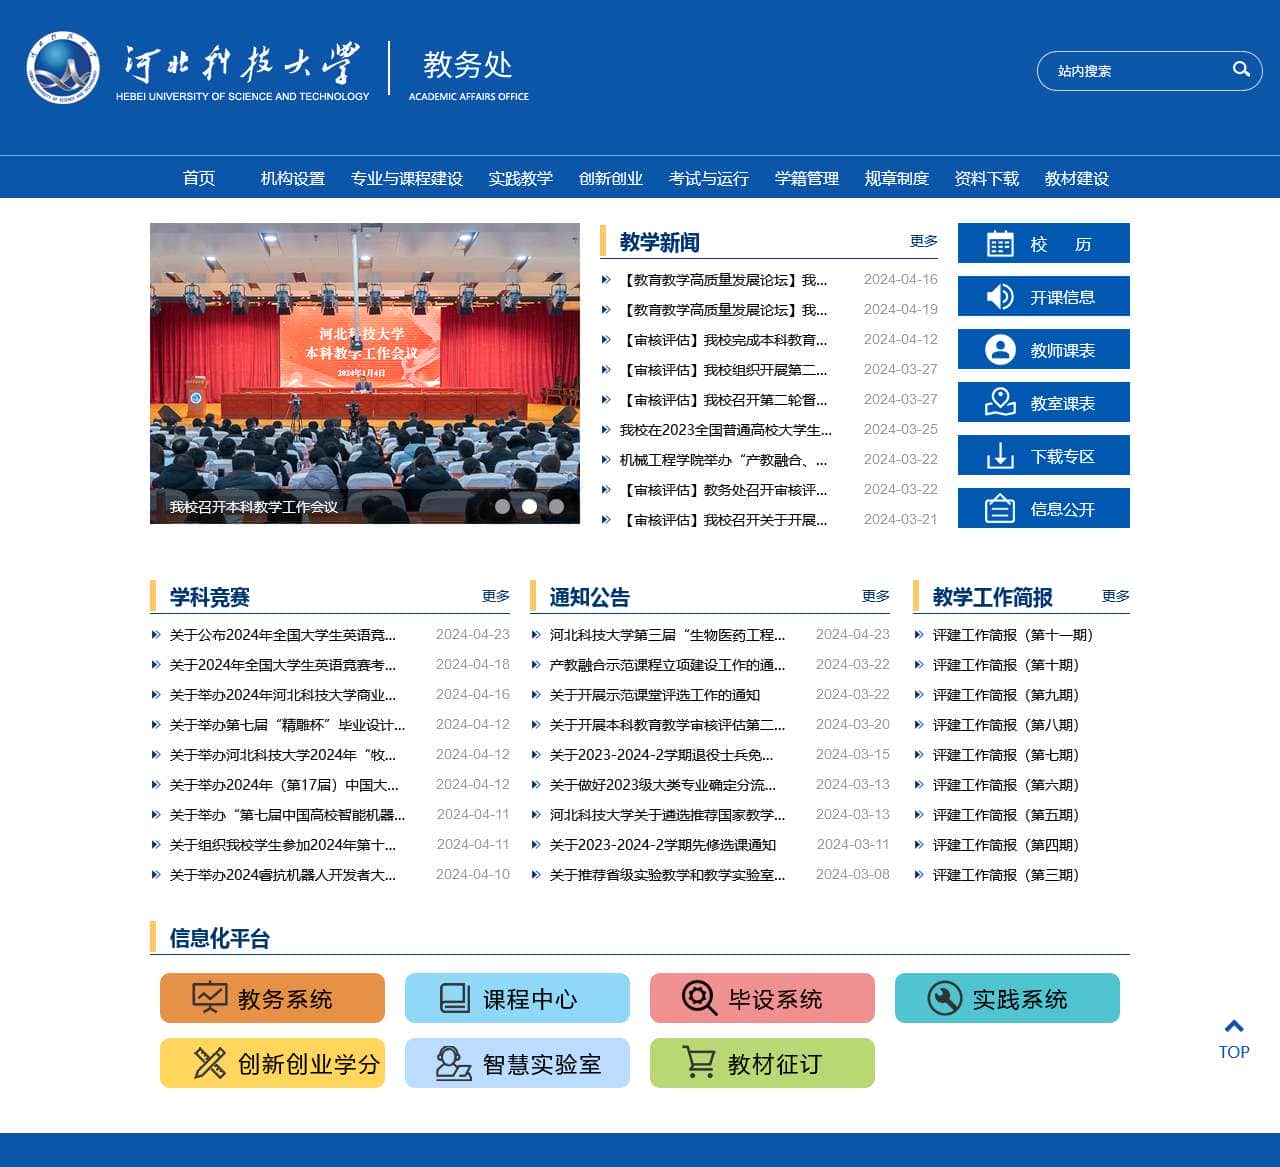
Task: Open the 规章制度 navigation menu
Action: [x=896, y=179]
